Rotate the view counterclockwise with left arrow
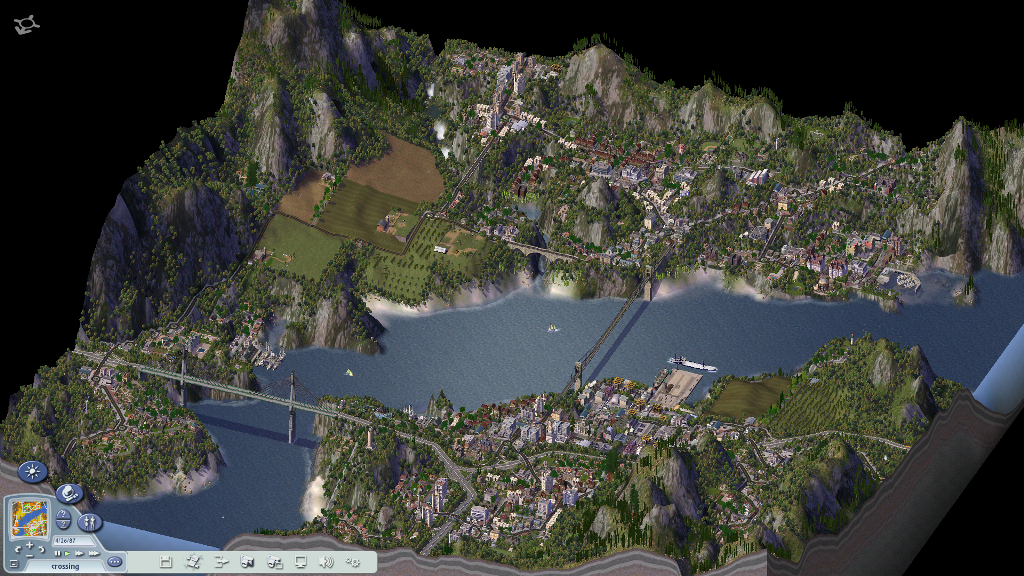The image size is (1024, 576). pyautogui.click(x=18, y=549)
